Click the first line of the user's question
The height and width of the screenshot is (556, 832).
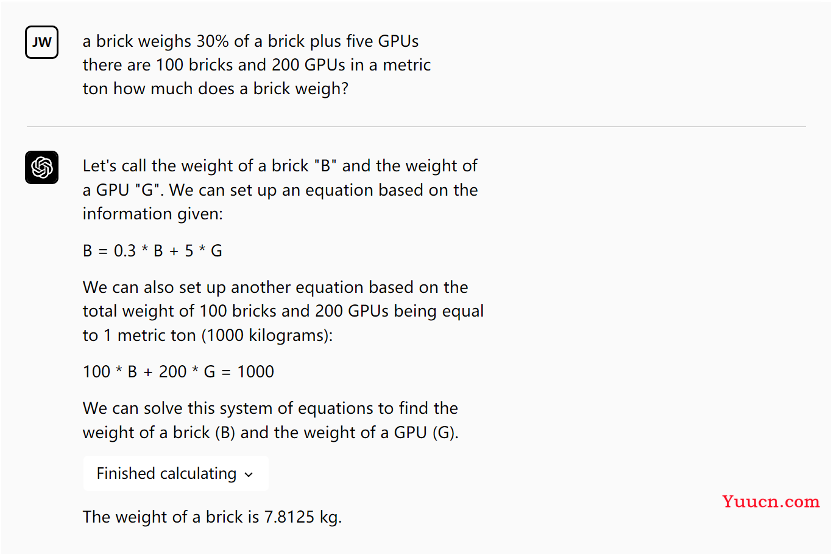[x=250, y=42]
